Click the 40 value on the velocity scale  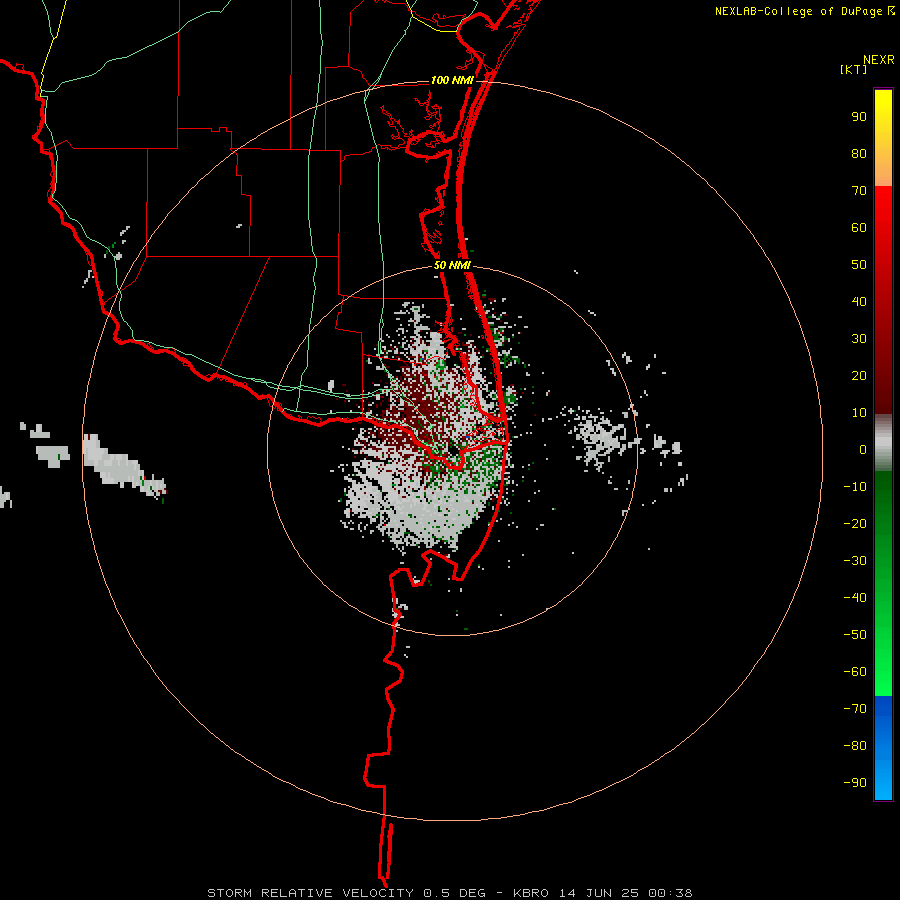click(x=859, y=302)
